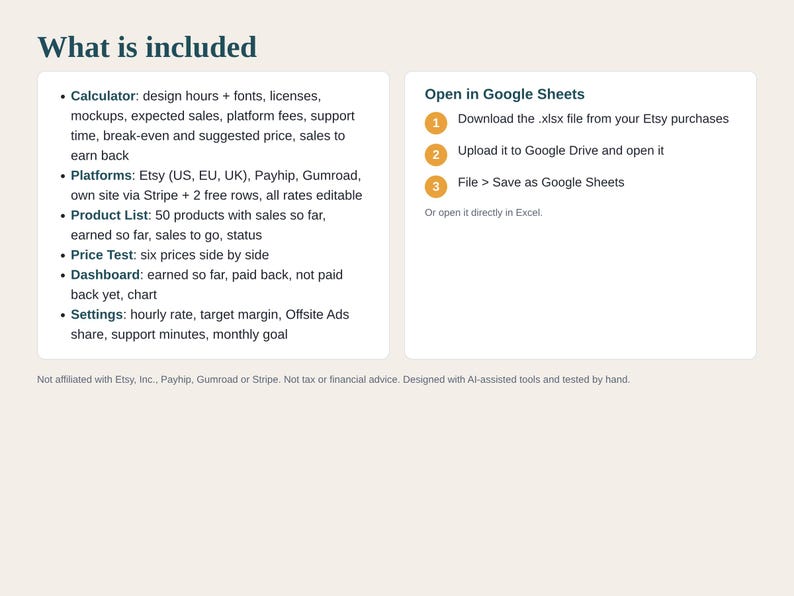Click 'six prices side by side' text
The image size is (794, 596).
pos(205,255)
